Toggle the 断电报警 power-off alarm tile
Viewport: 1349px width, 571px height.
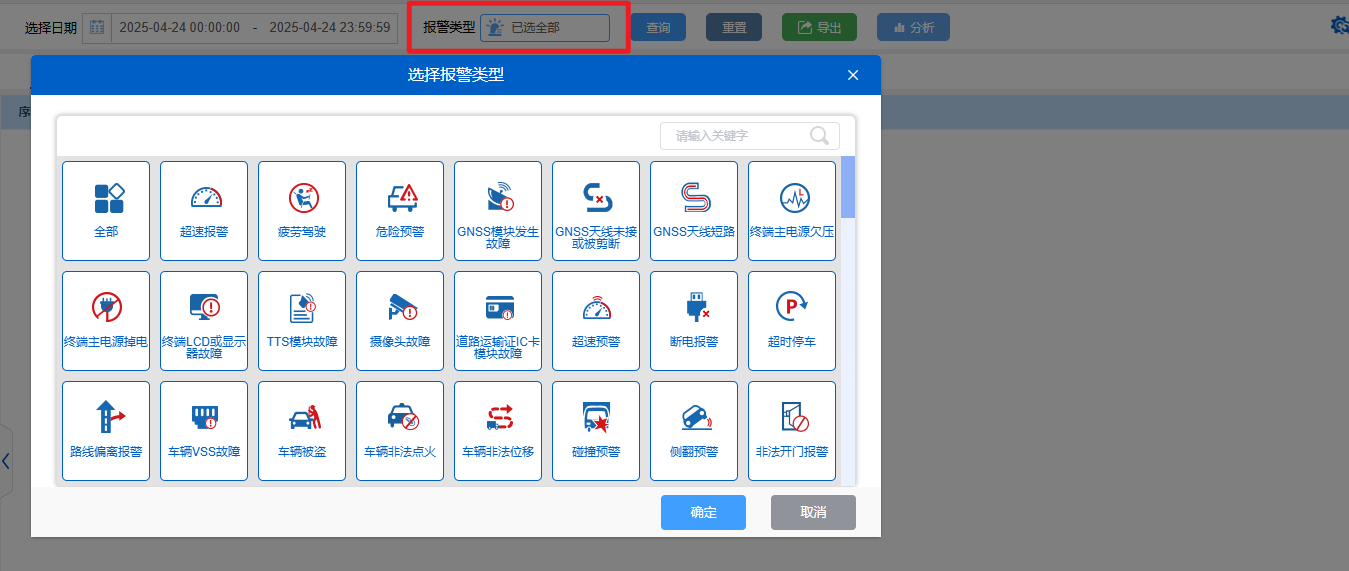[x=694, y=320]
